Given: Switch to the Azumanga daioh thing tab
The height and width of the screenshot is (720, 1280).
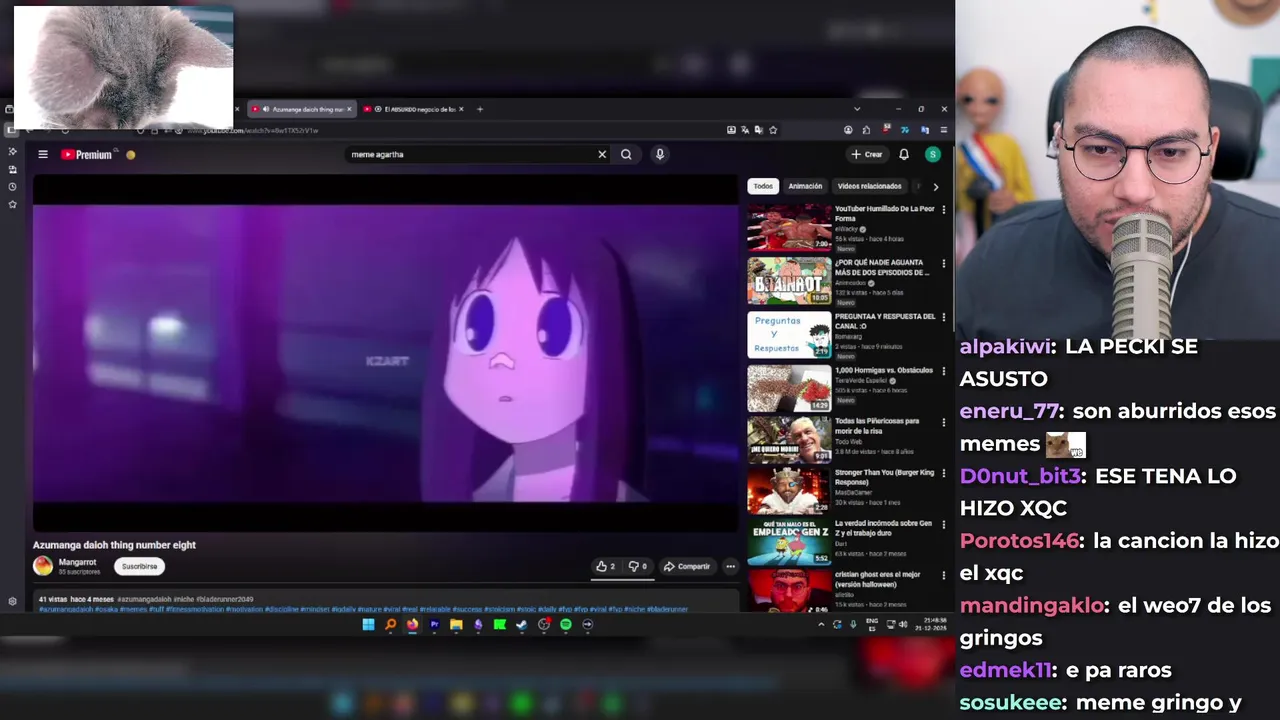Looking at the screenshot, I should 300,109.
